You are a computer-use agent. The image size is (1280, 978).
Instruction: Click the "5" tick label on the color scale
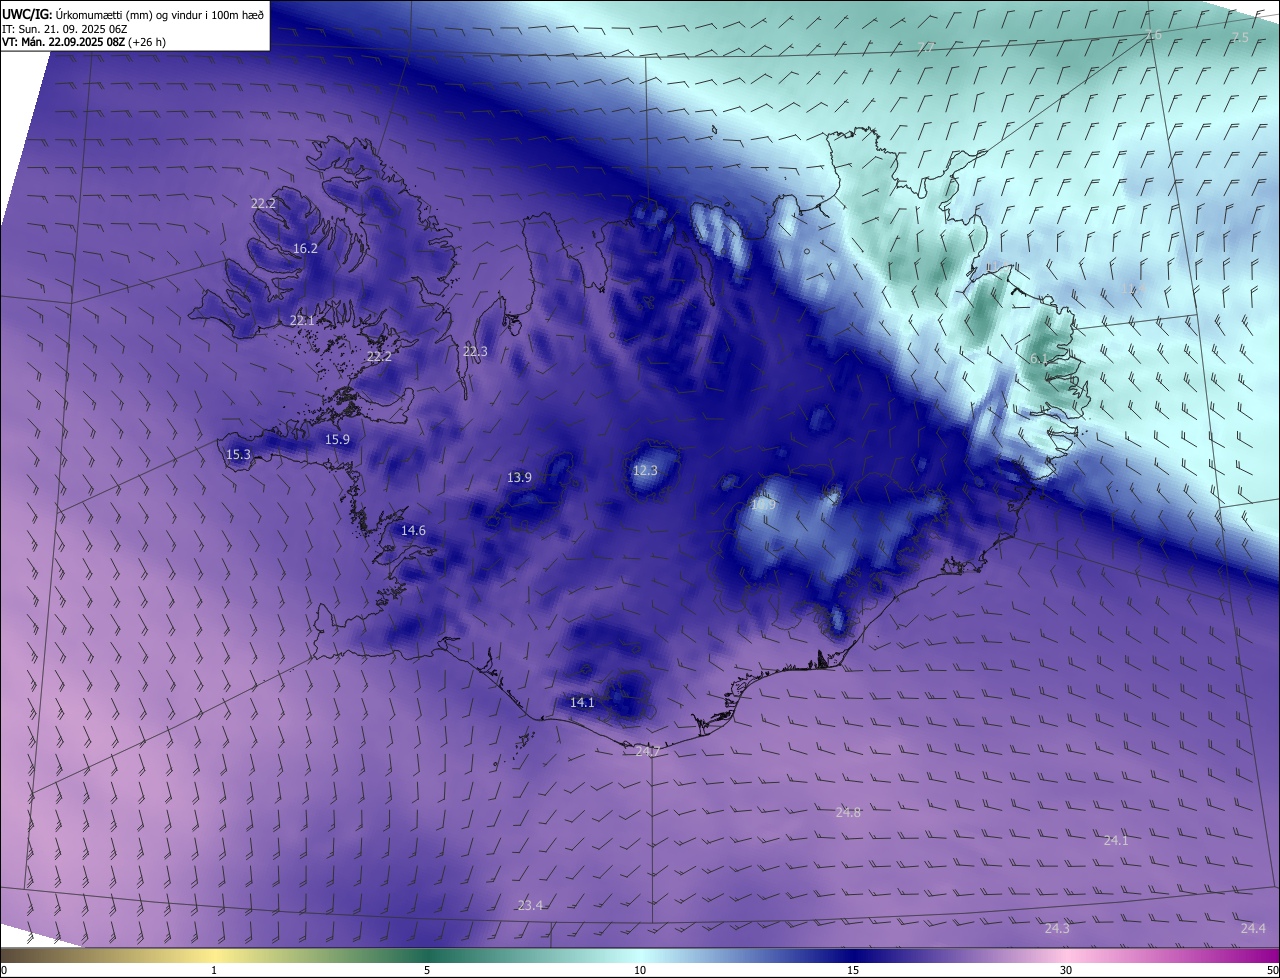pyautogui.click(x=427, y=970)
